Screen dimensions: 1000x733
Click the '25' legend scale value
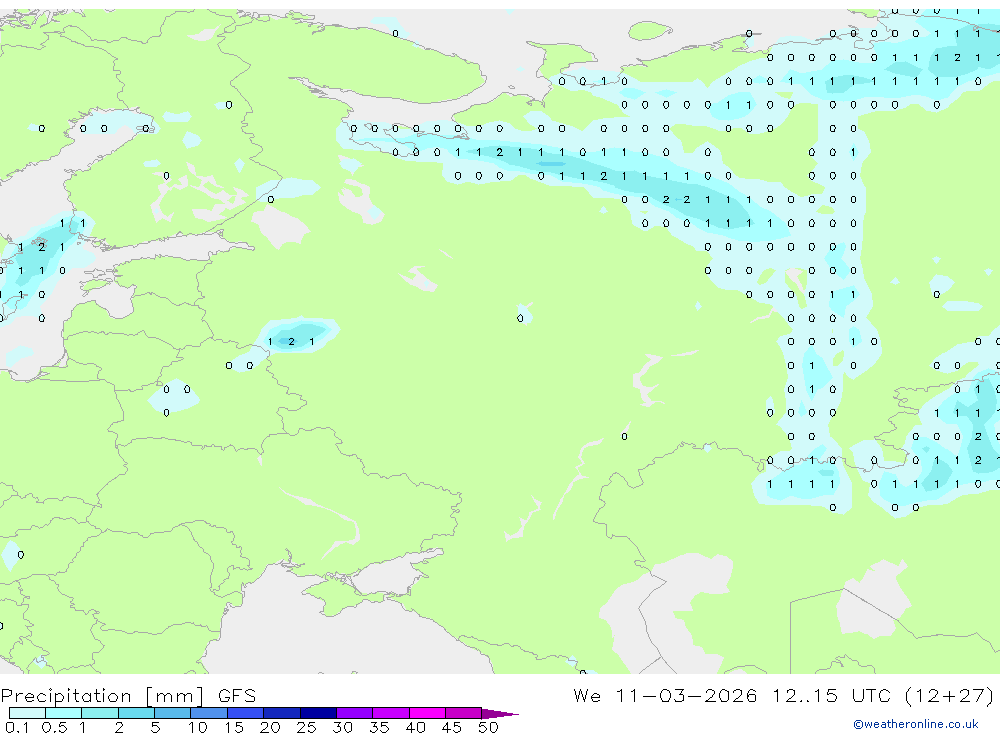(x=306, y=727)
